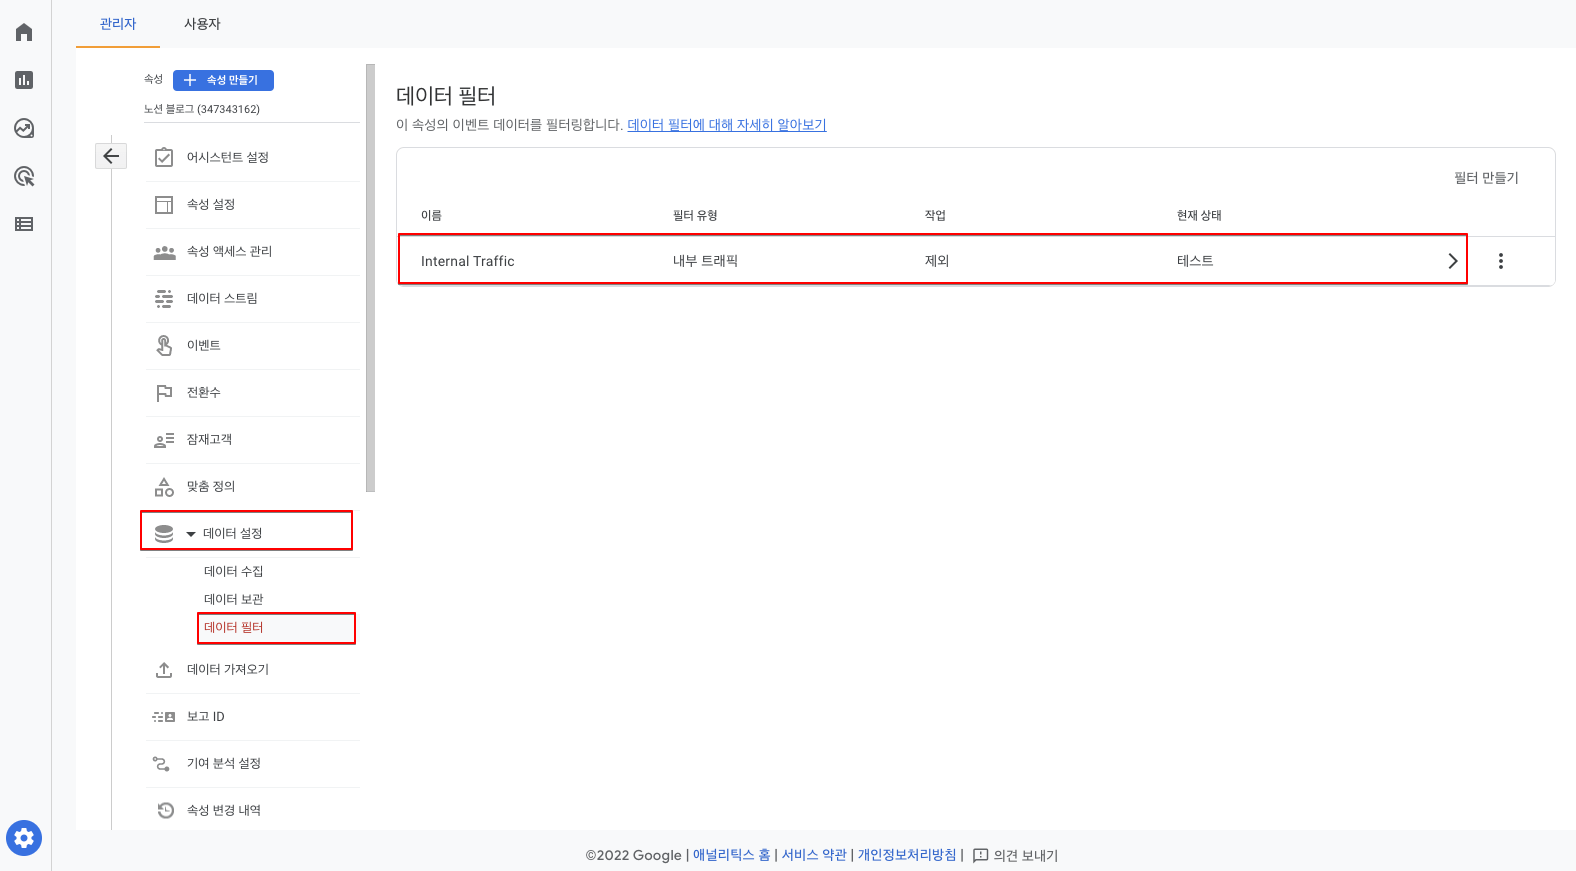The width and height of the screenshot is (1576, 871).
Task: Click the 테스트 status cell
Action: click(1195, 261)
